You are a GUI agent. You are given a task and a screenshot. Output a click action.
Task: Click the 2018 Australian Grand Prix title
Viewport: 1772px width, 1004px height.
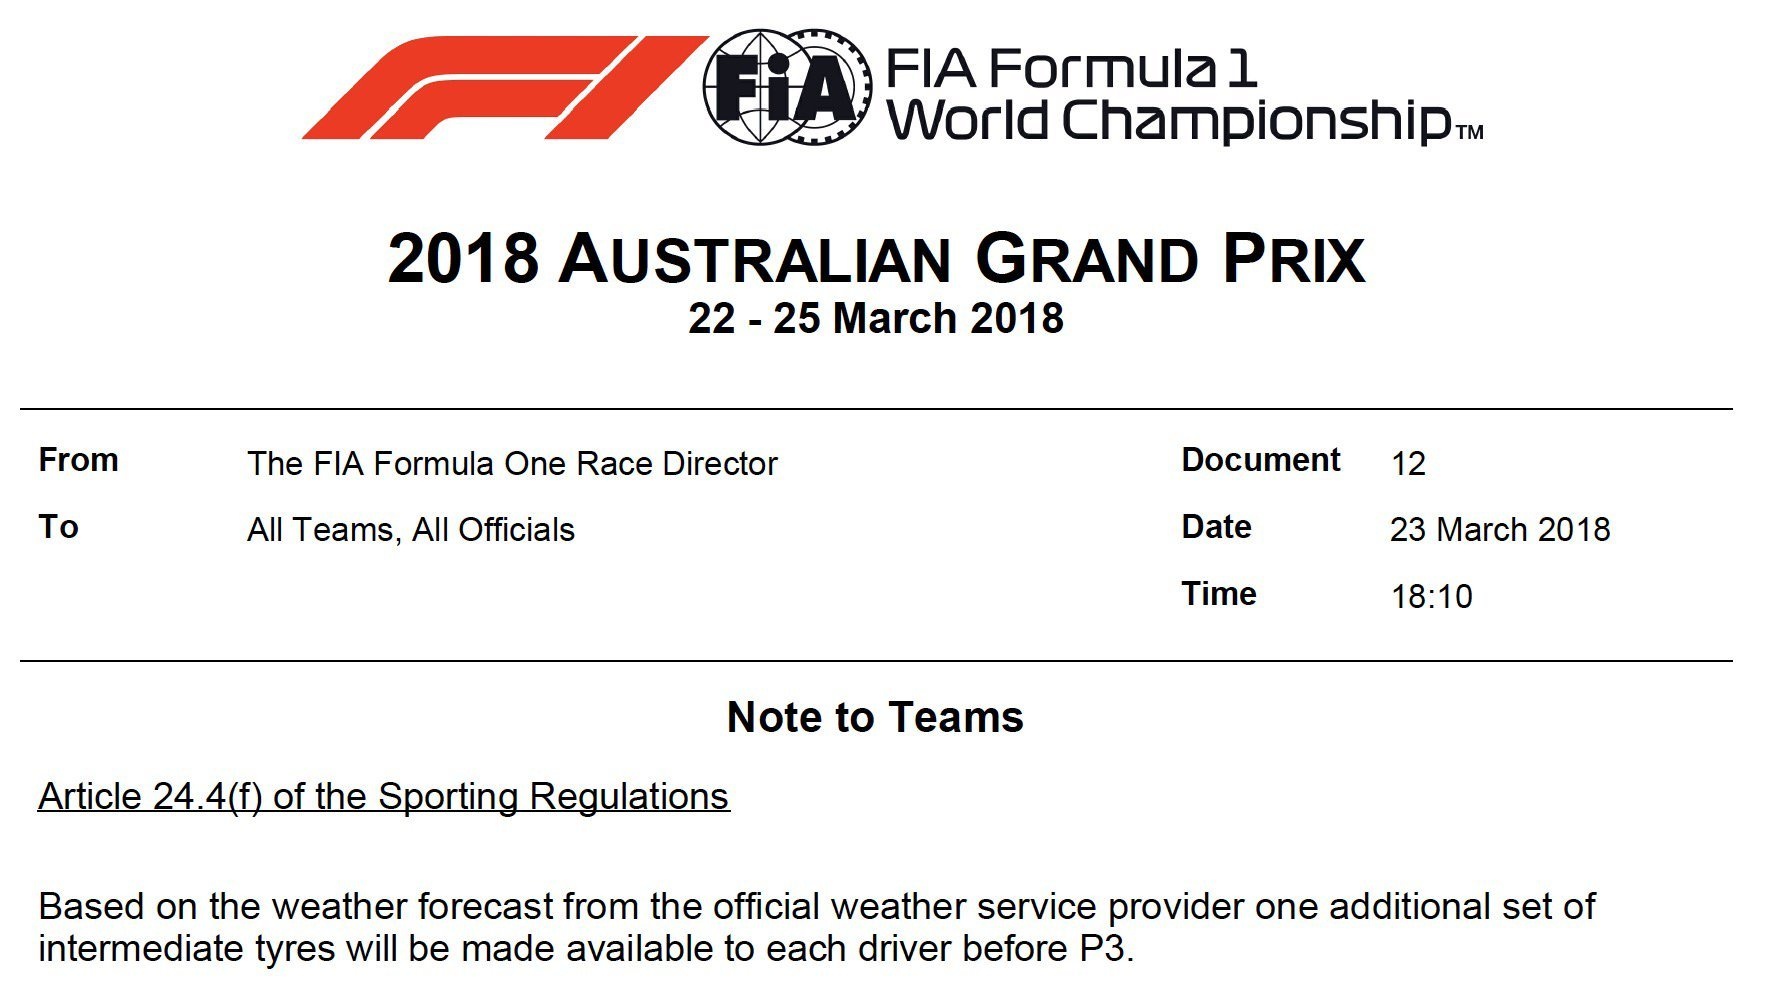point(876,259)
